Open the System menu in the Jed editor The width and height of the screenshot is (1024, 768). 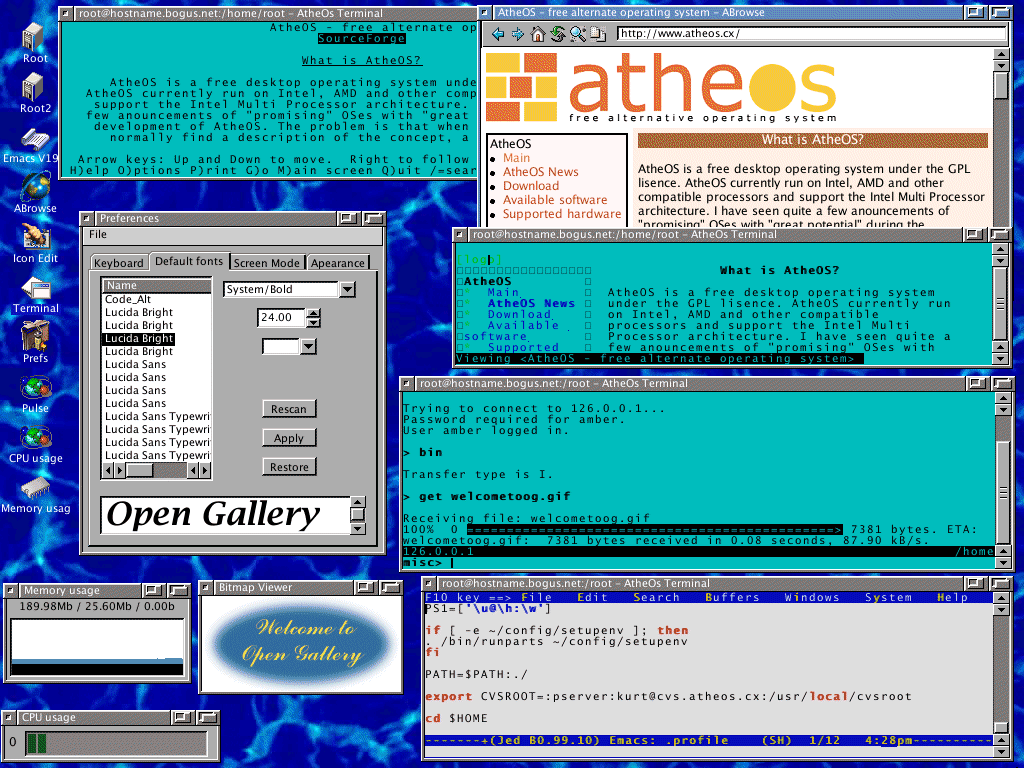point(888,598)
